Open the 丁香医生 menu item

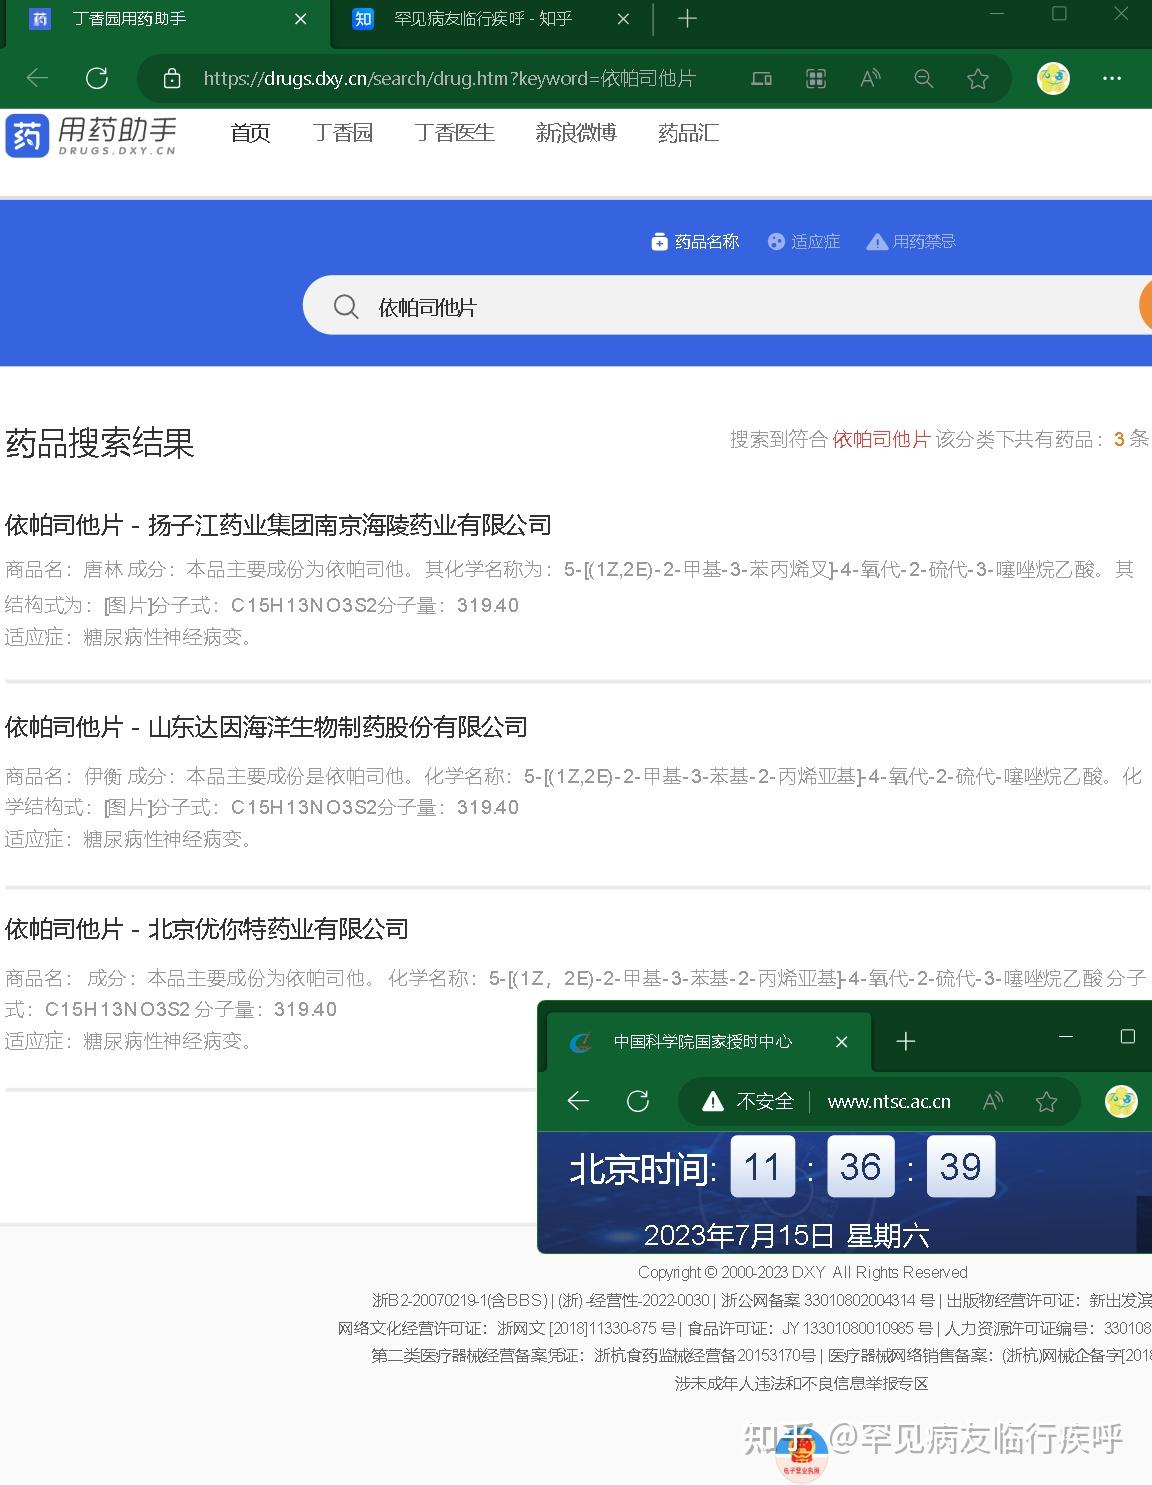tap(455, 133)
